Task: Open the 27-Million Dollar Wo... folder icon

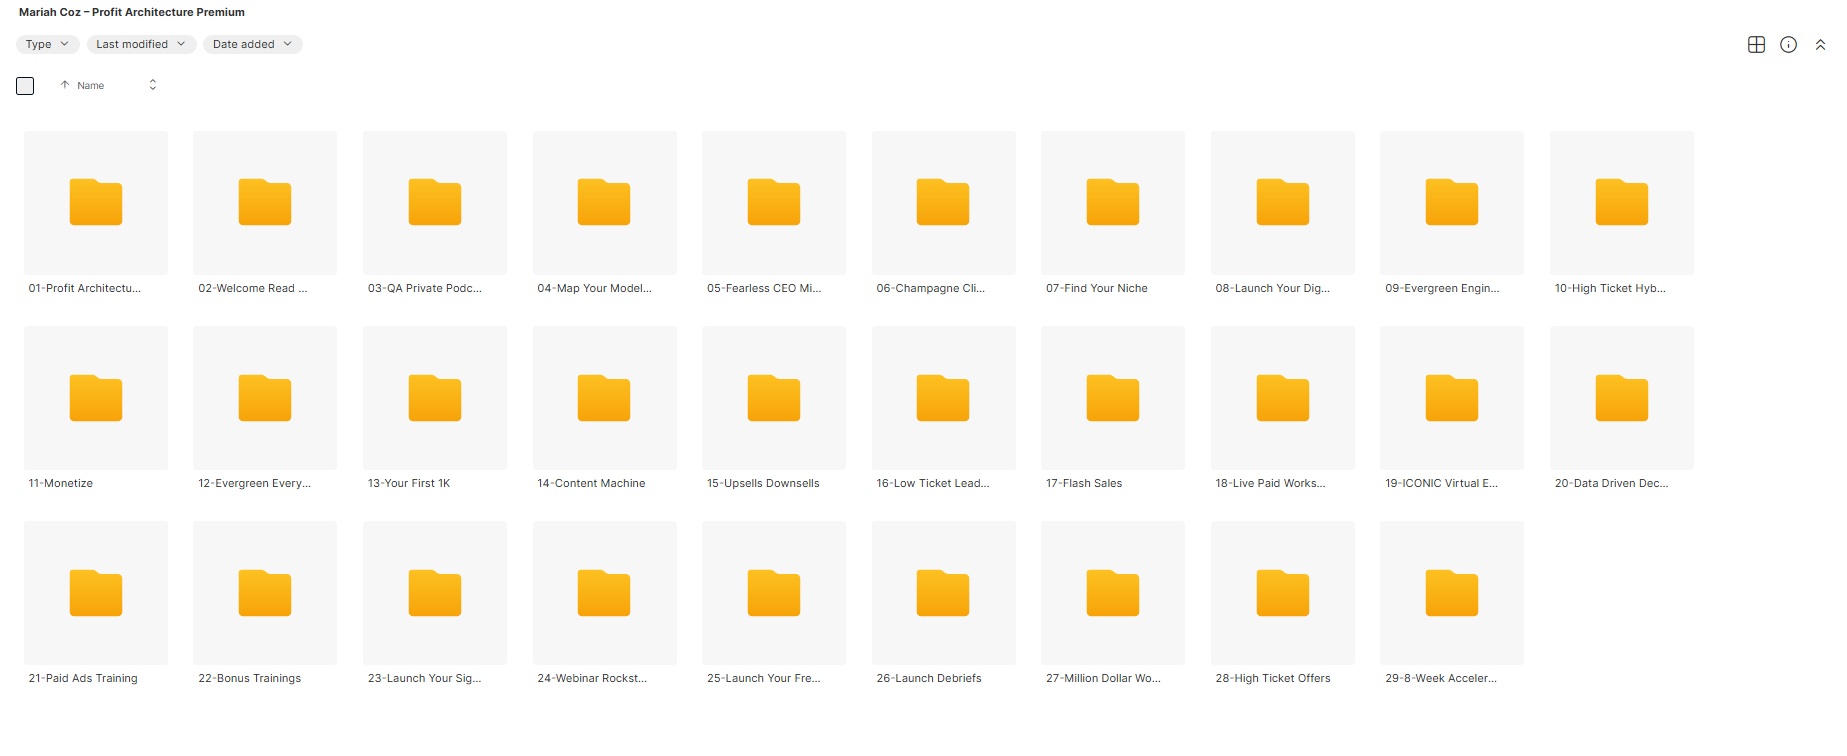Action: tap(1113, 593)
